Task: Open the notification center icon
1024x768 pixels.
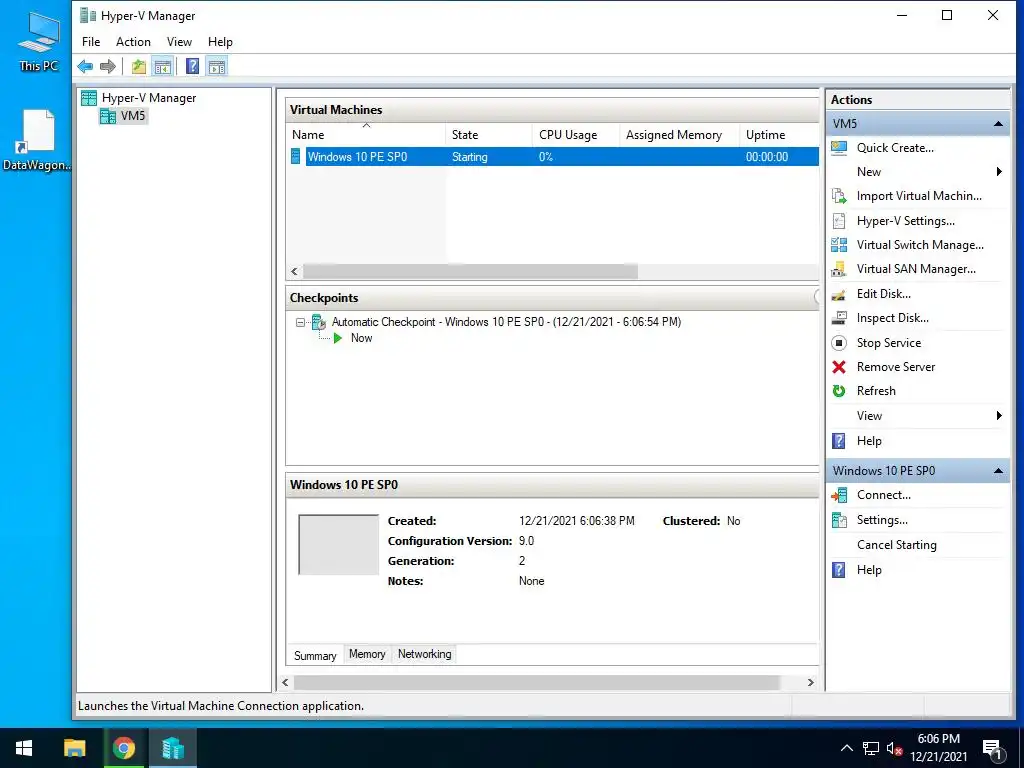Action: click(993, 748)
